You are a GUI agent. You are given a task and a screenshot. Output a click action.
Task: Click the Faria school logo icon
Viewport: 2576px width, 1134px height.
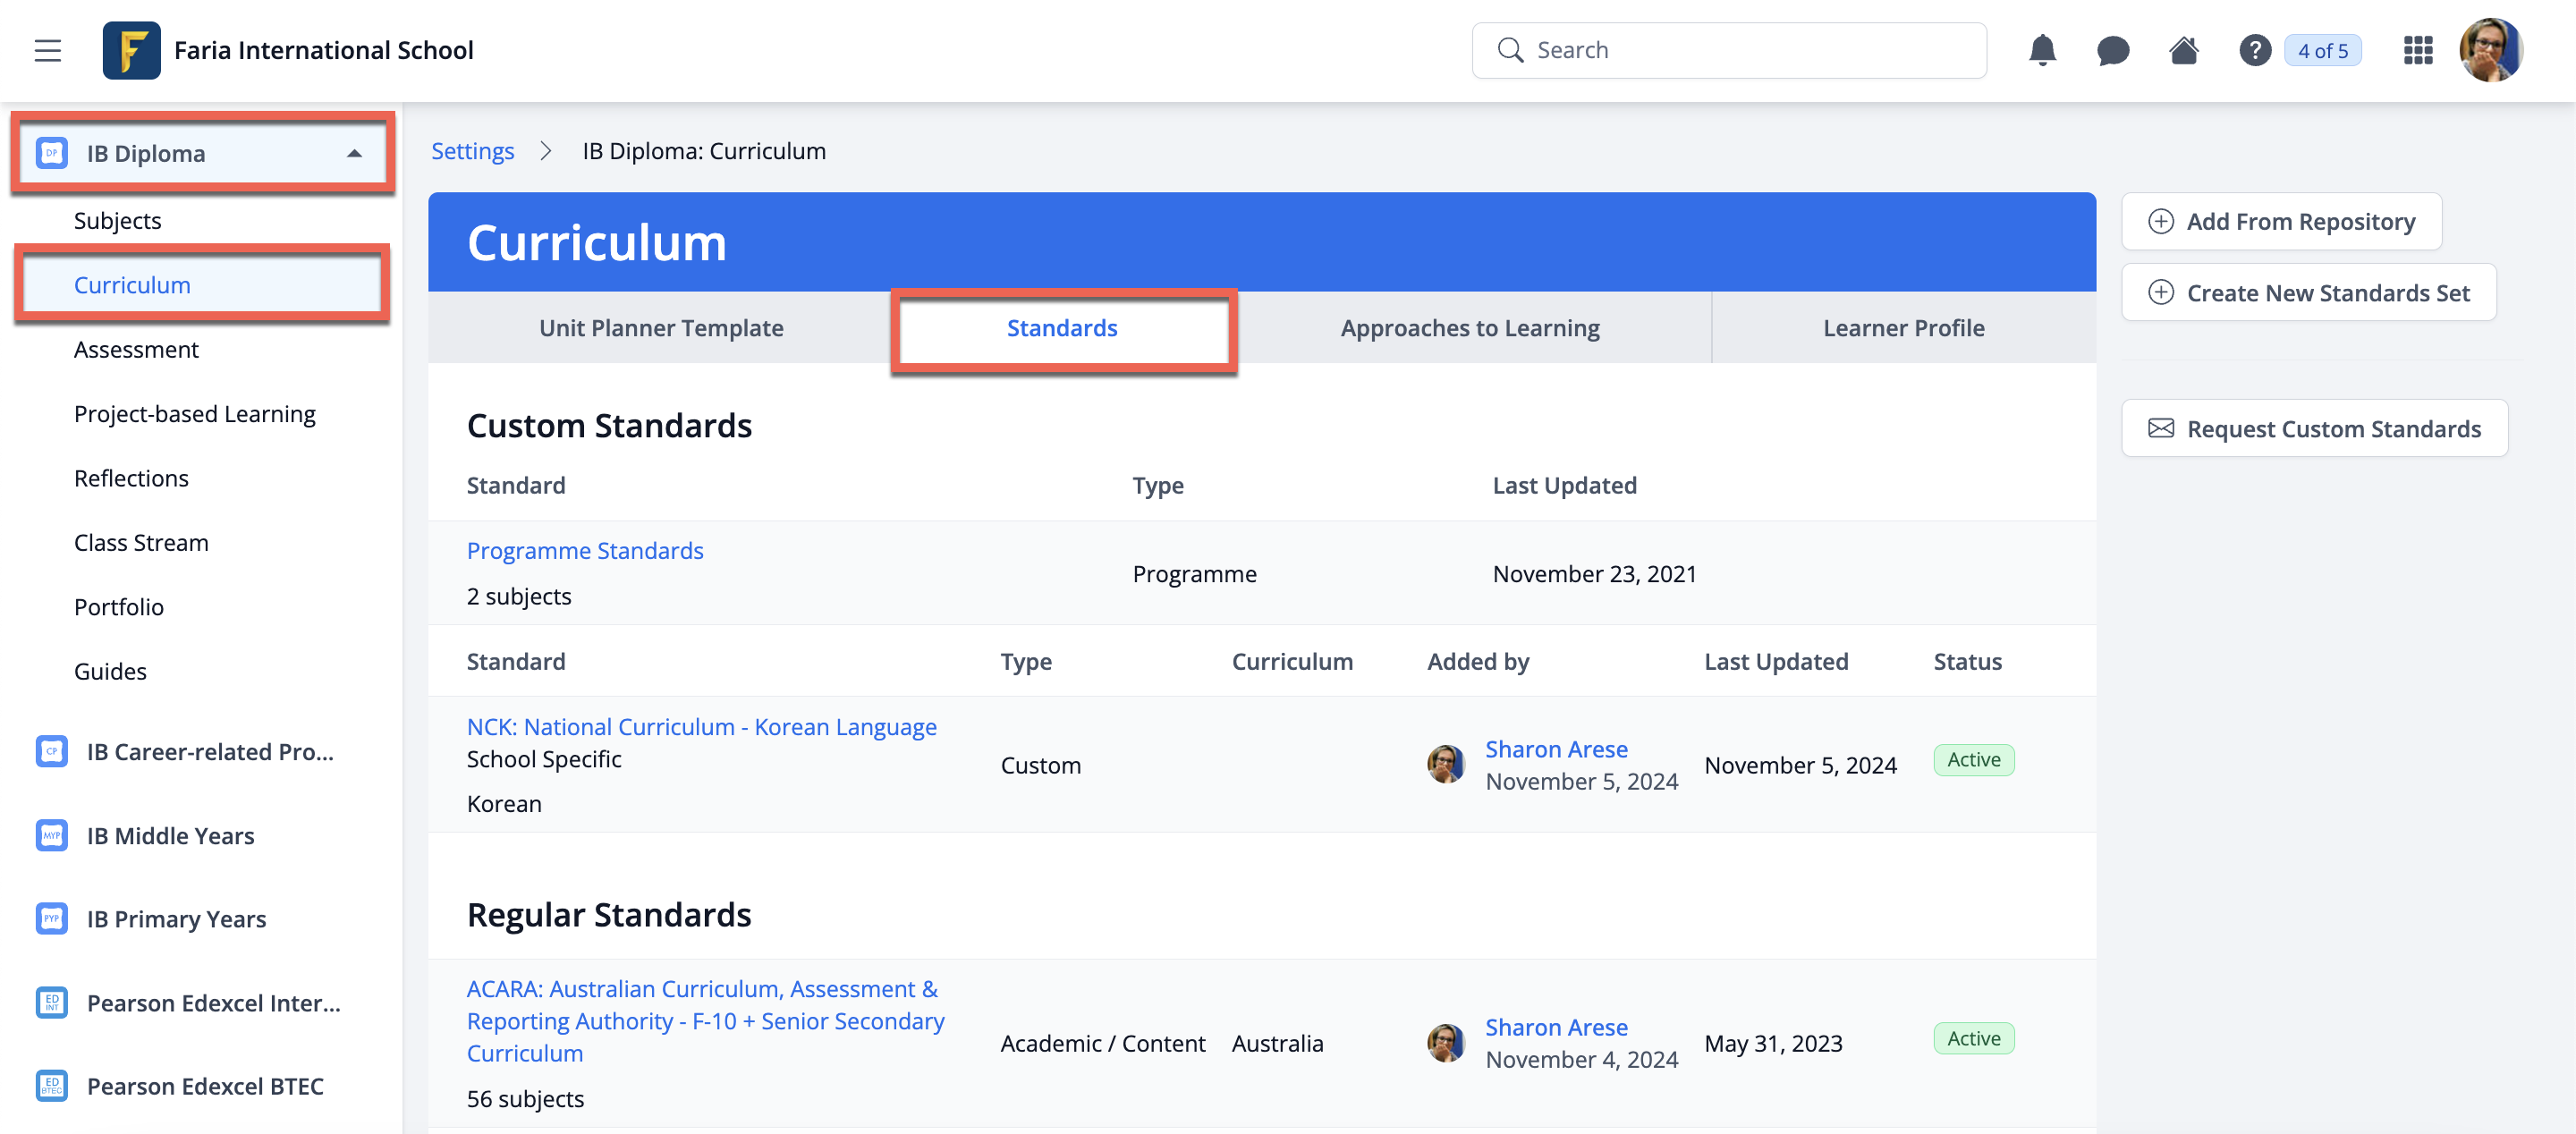coord(131,50)
